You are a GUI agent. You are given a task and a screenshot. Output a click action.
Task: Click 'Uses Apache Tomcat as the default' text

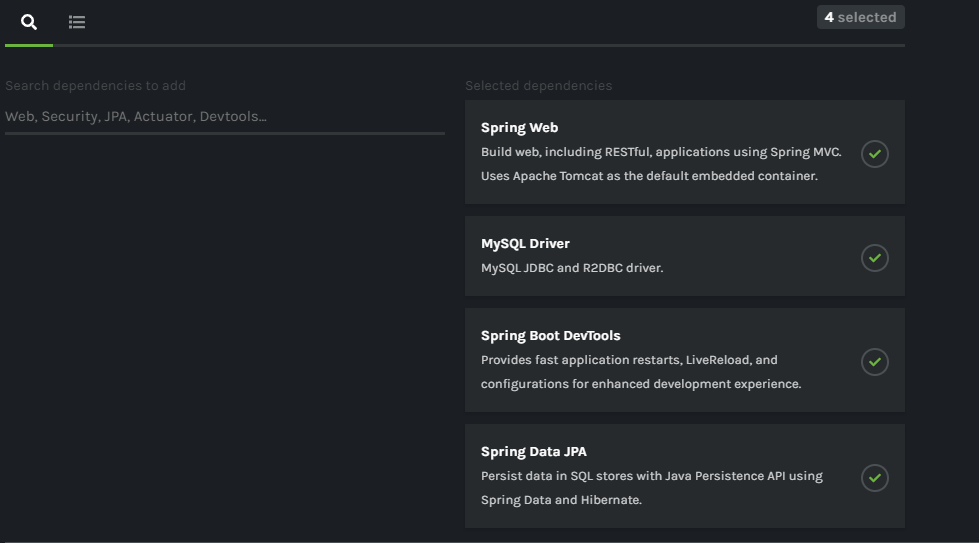coord(584,176)
